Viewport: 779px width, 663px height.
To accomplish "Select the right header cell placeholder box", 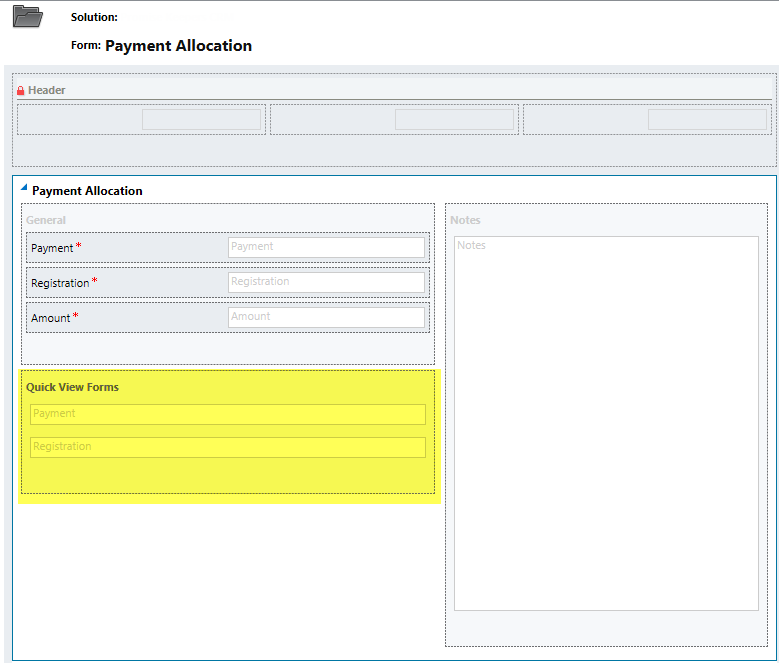I will tap(707, 120).
